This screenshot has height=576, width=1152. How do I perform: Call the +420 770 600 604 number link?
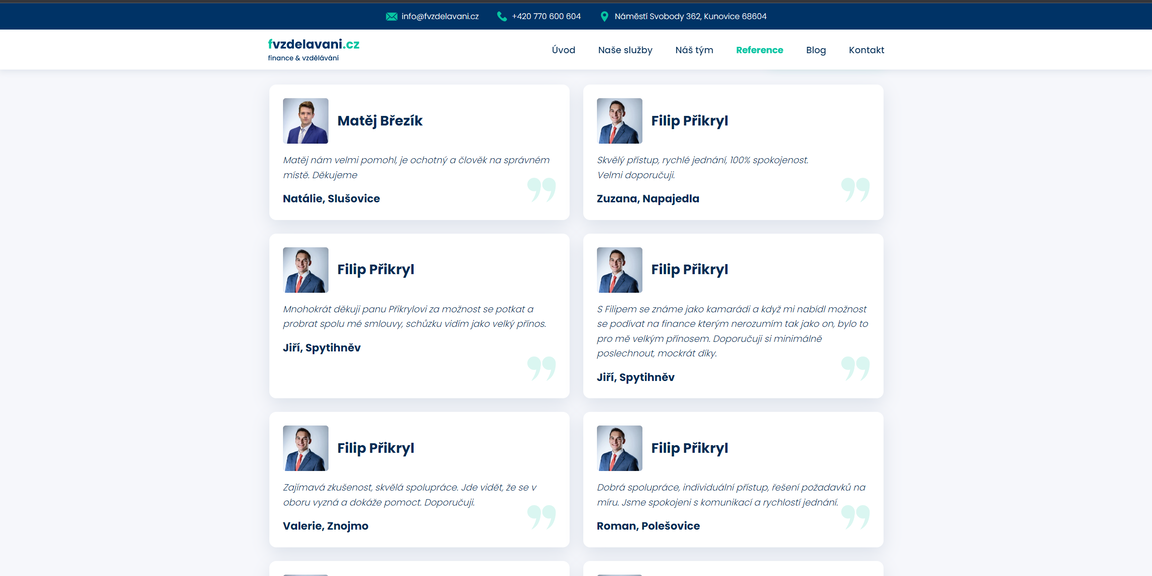pyautogui.click(x=546, y=17)
